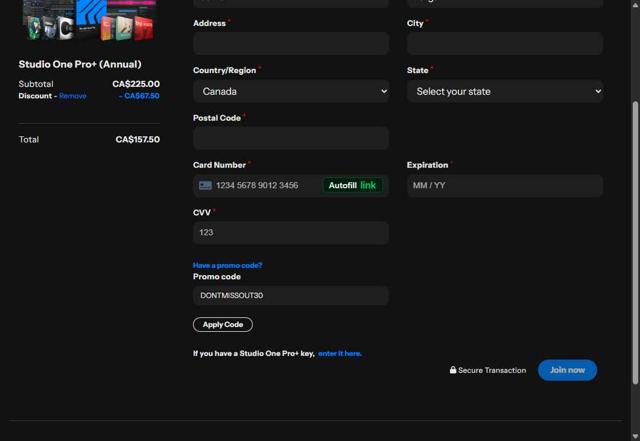
Task: Click the Postal Code input field
Action: [291, 138]
